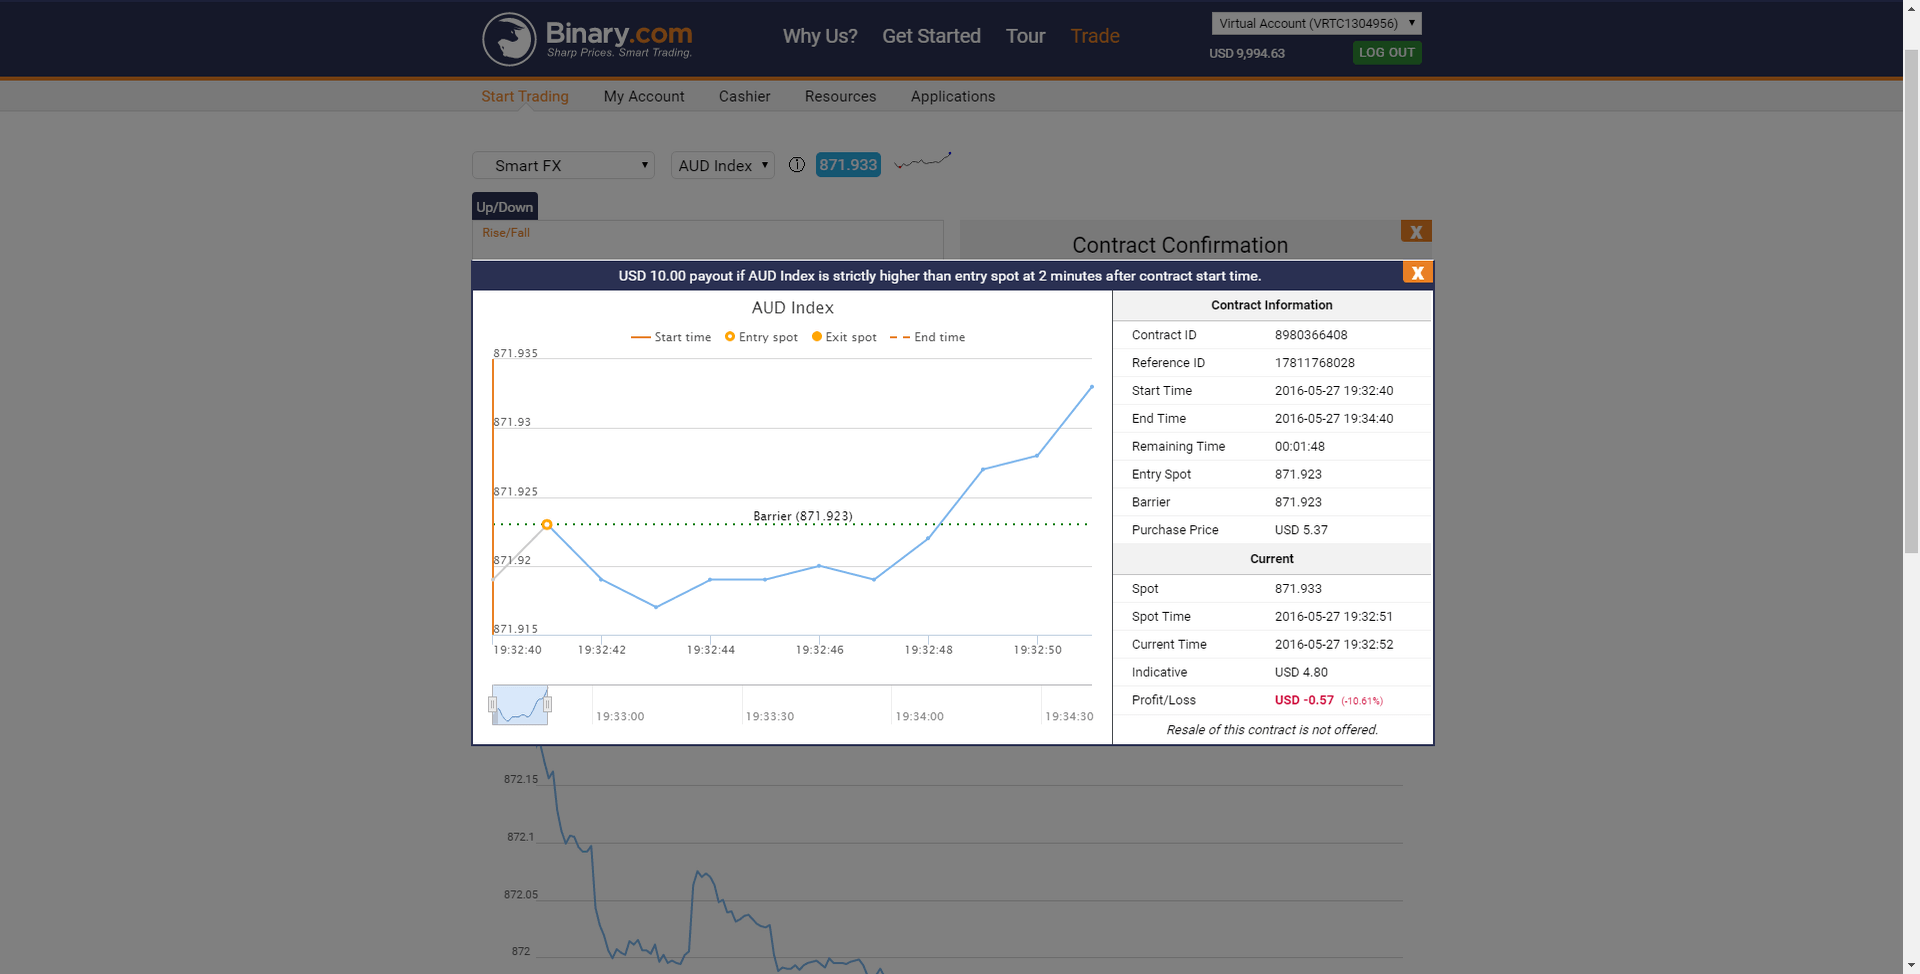Image resolution: width=1920 pixels, height=974 pixels.
Task: Open the Applications submenu
Action: [x=953, y=96]
